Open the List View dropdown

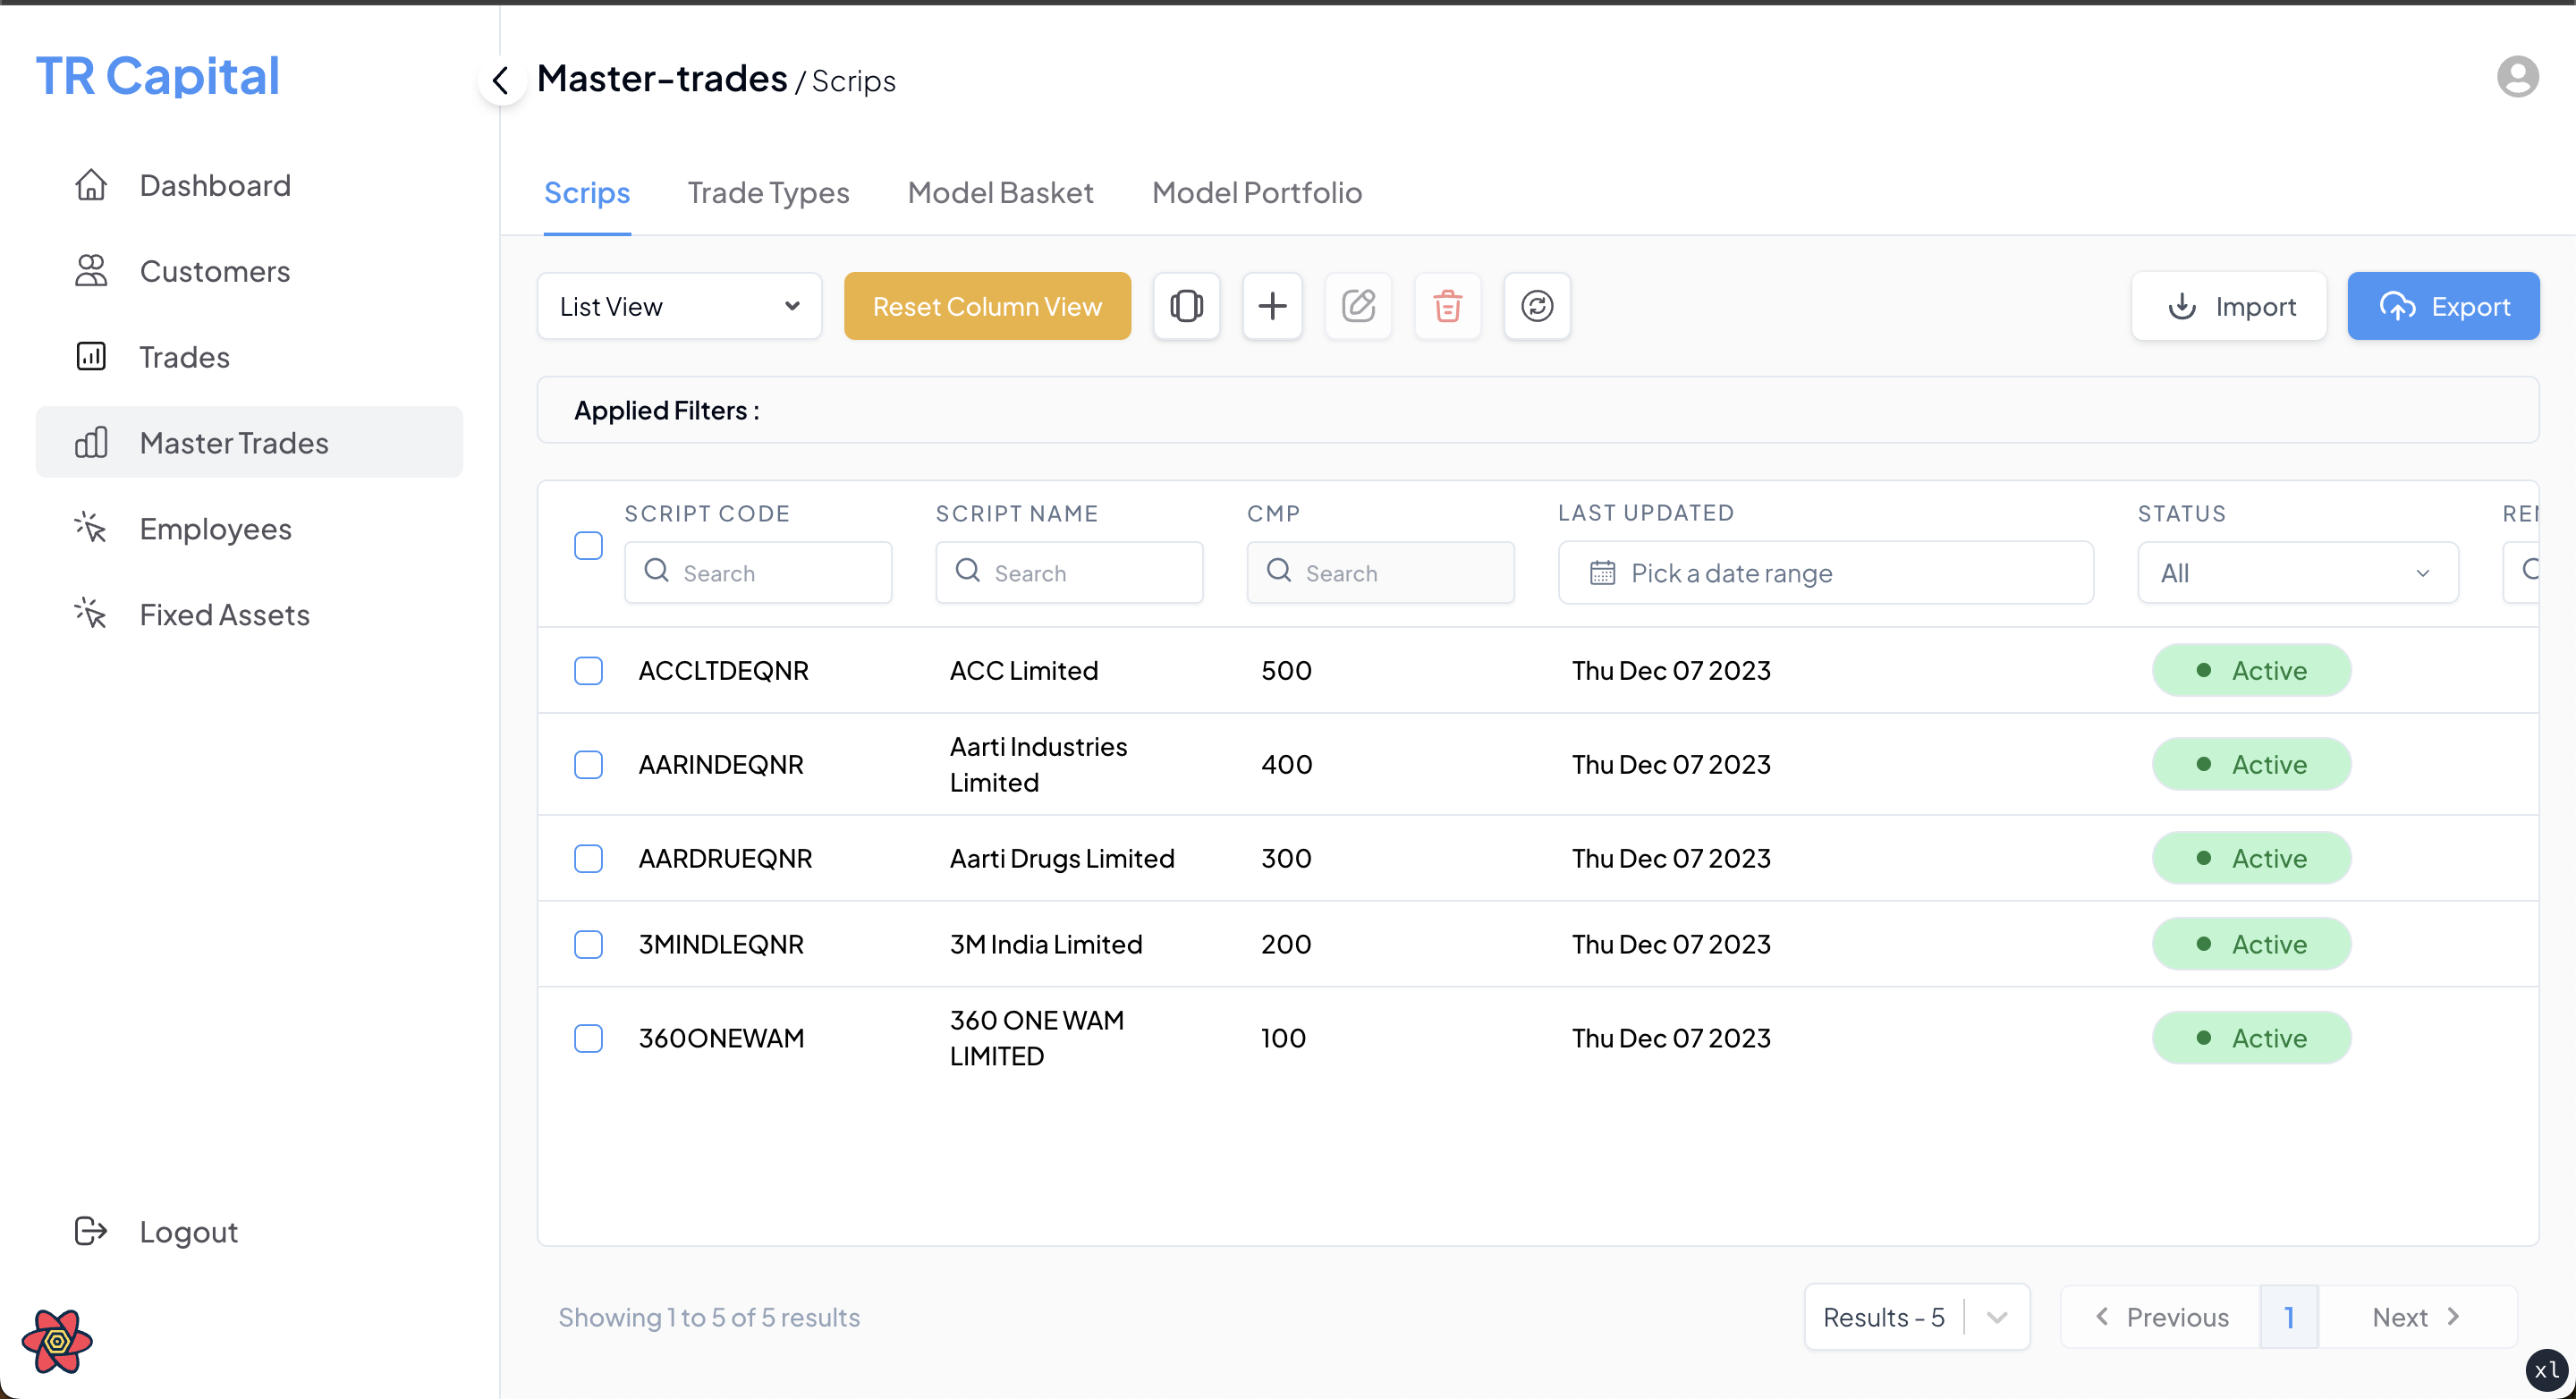679,306
